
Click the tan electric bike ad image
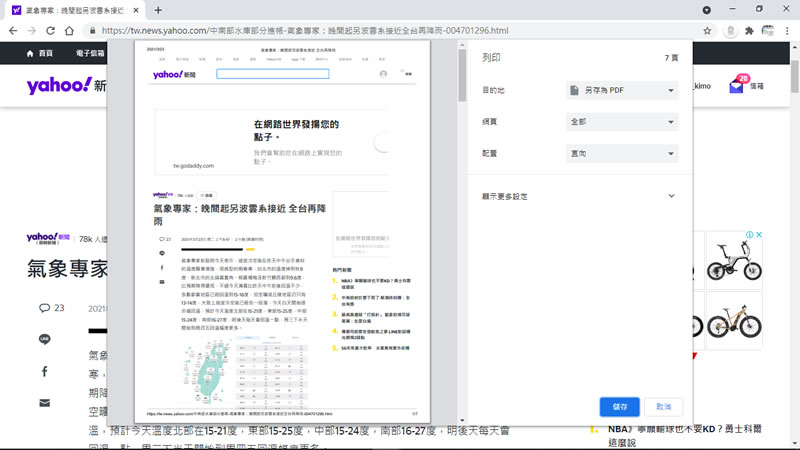point(734,321)
